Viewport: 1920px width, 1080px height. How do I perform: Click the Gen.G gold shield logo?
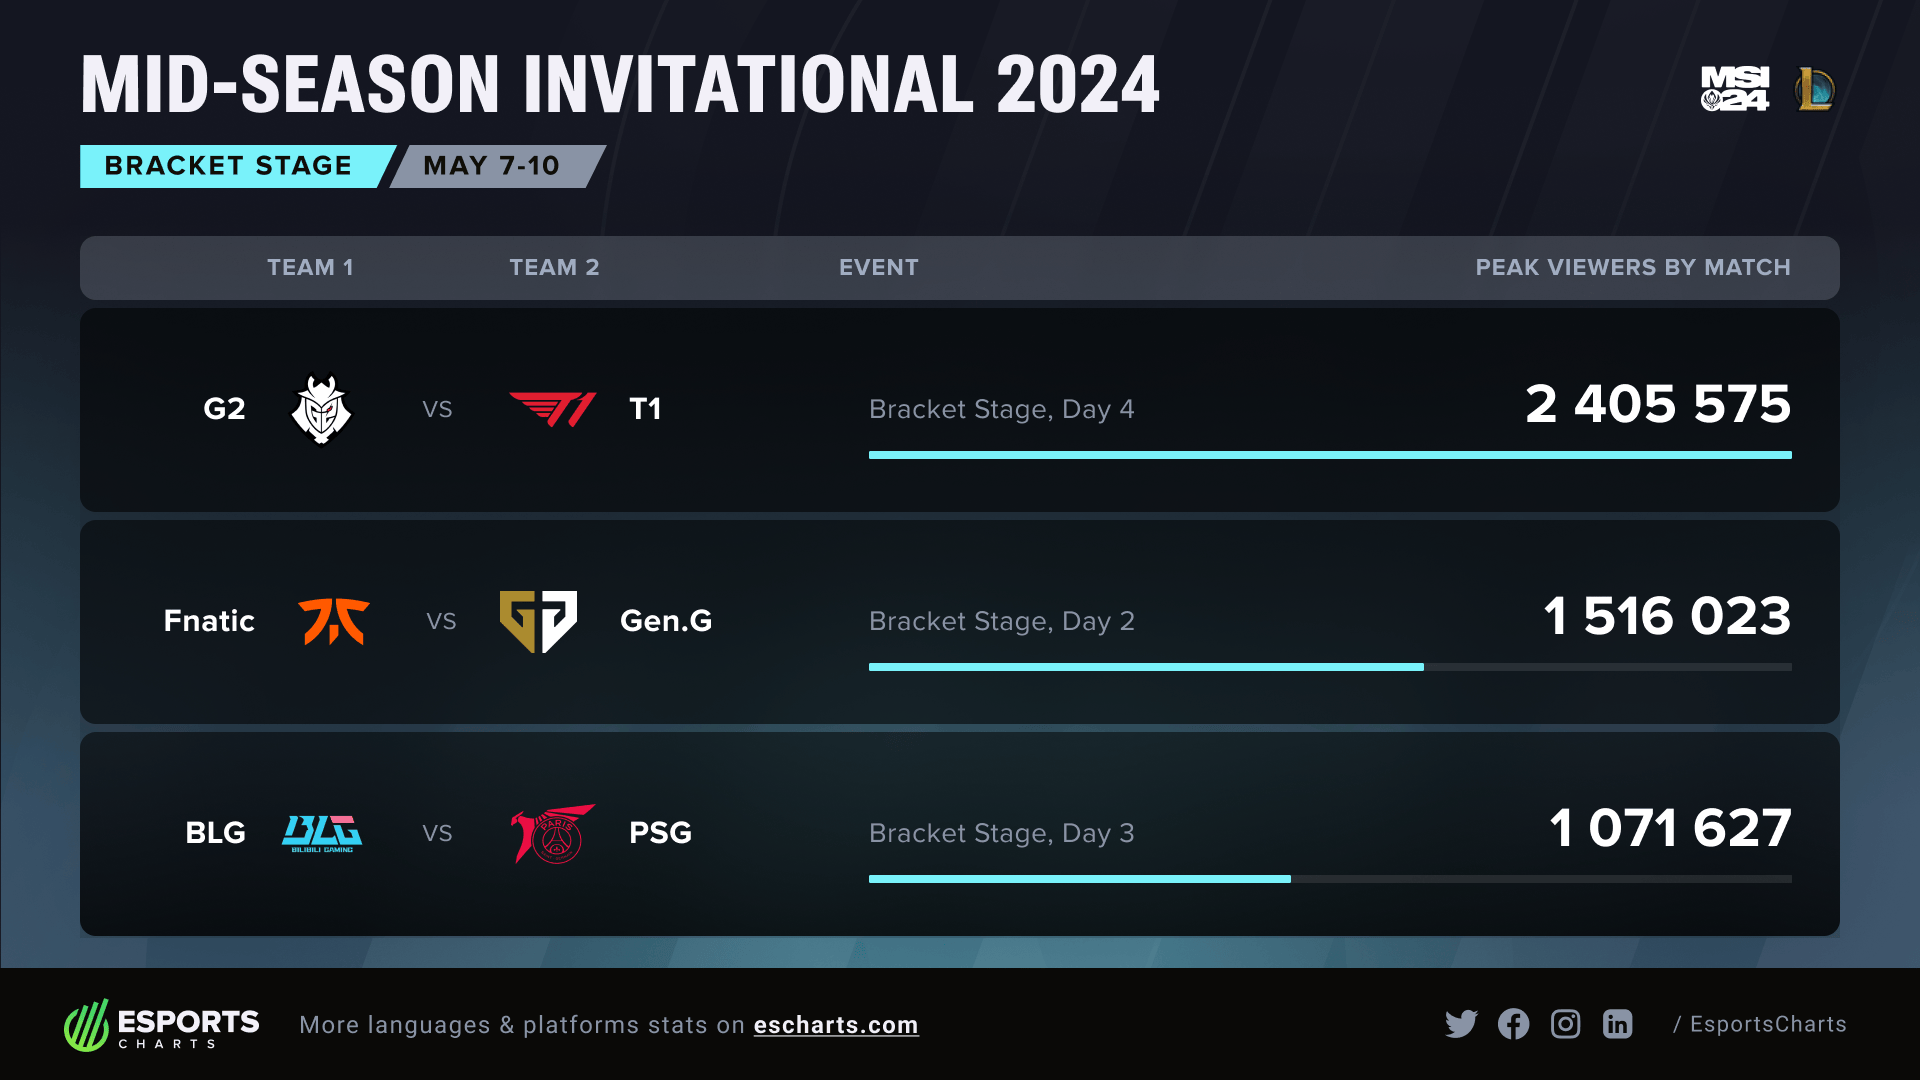point(538,621)
